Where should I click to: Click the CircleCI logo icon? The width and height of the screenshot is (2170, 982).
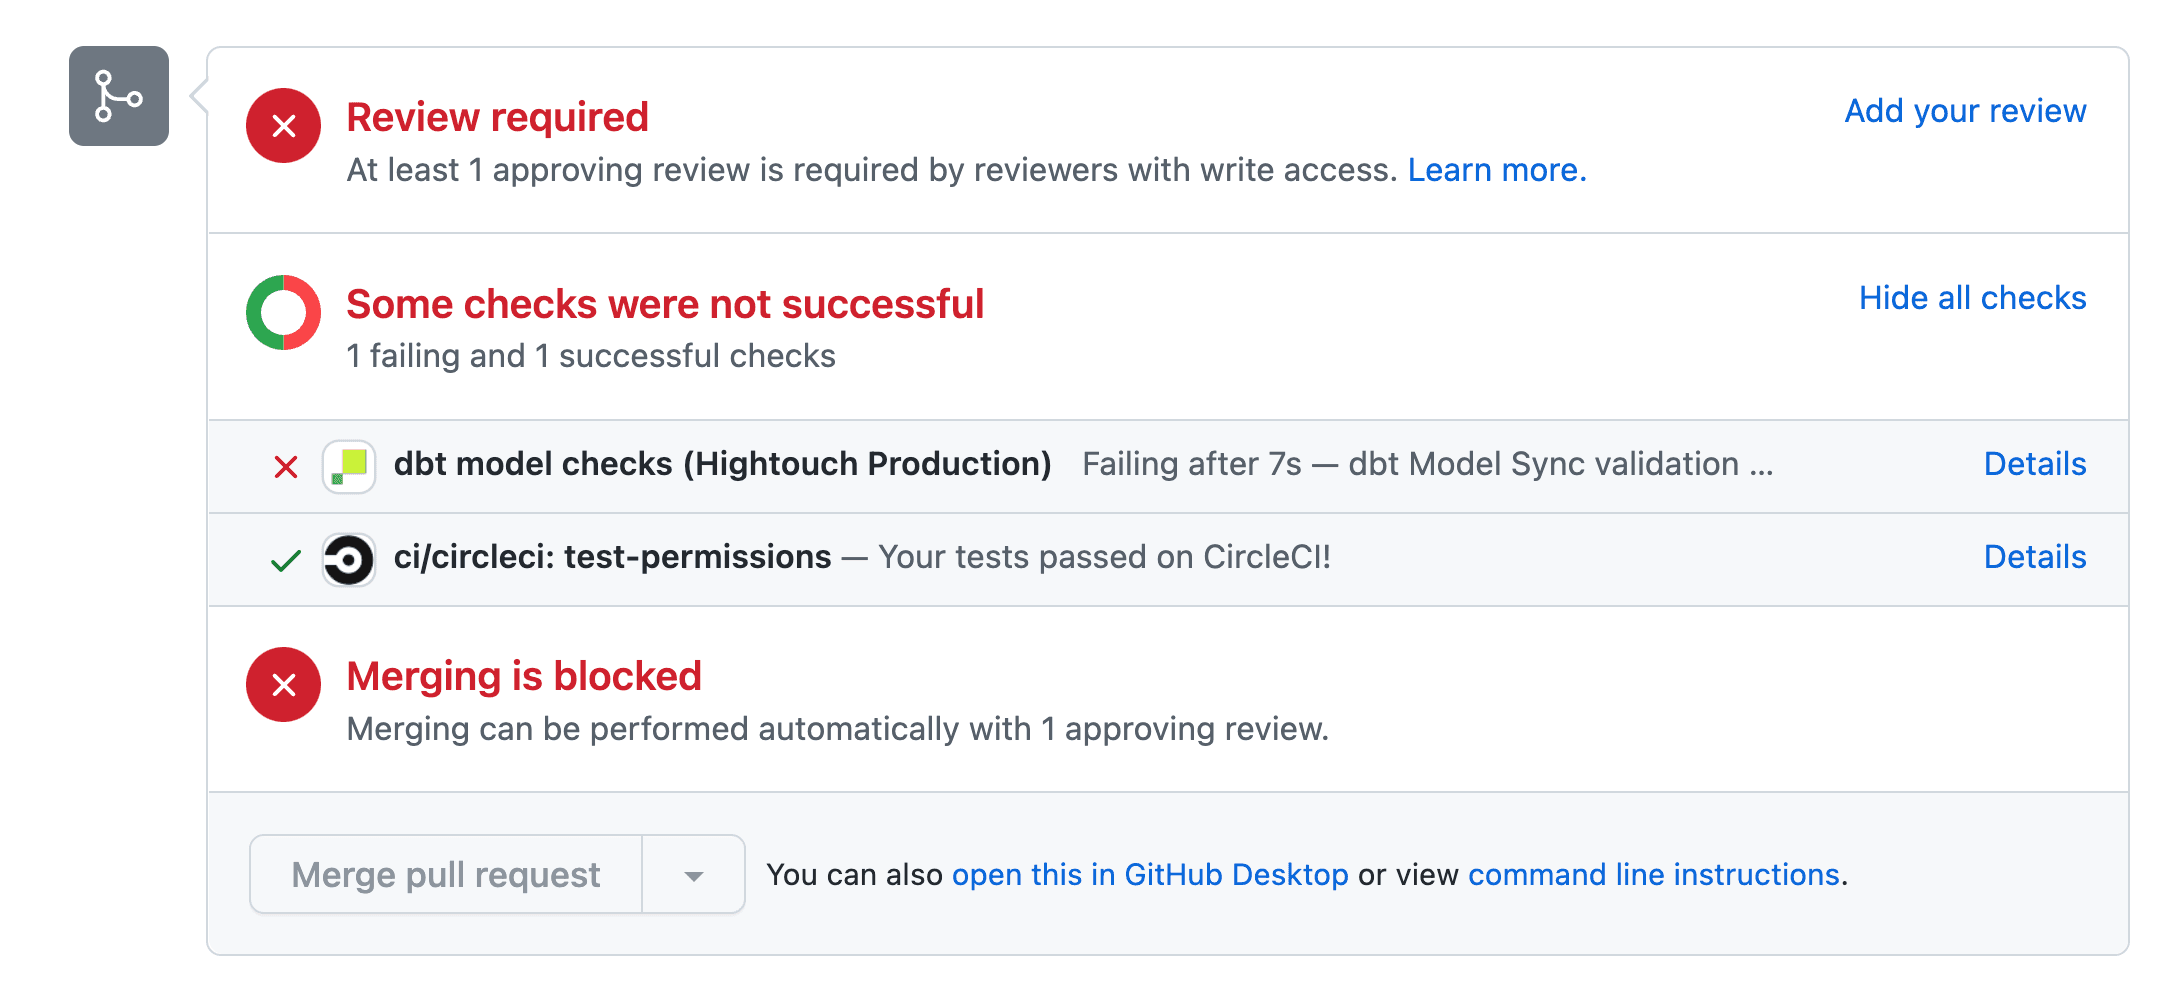348,558
